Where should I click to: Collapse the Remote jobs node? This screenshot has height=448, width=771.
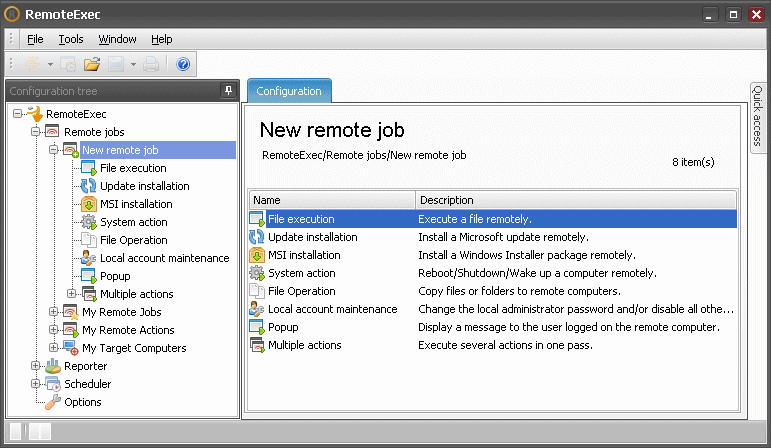coord(35,132)
